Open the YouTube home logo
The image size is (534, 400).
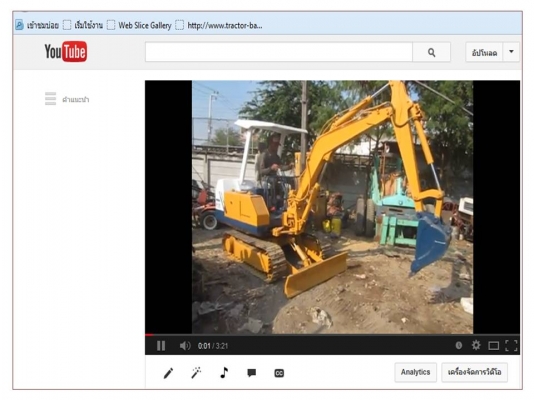[x=66, y=52]
